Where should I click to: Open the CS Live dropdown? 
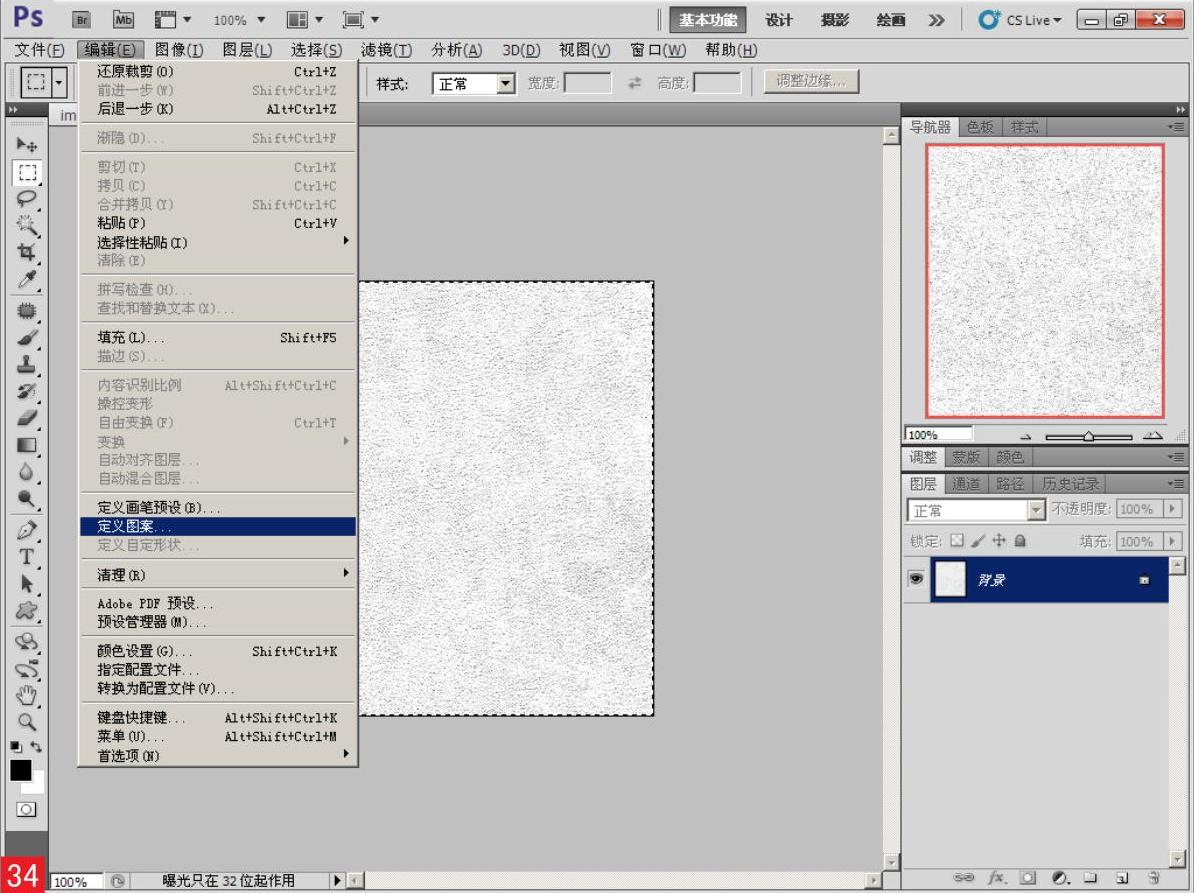(x=1020, y=20)
